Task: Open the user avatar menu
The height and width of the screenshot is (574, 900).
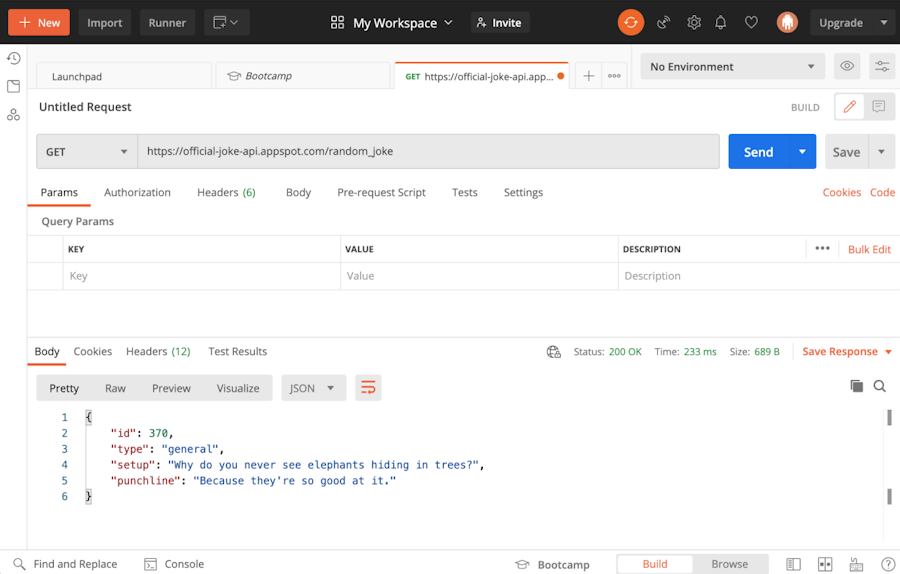Action: click(787, 22)
